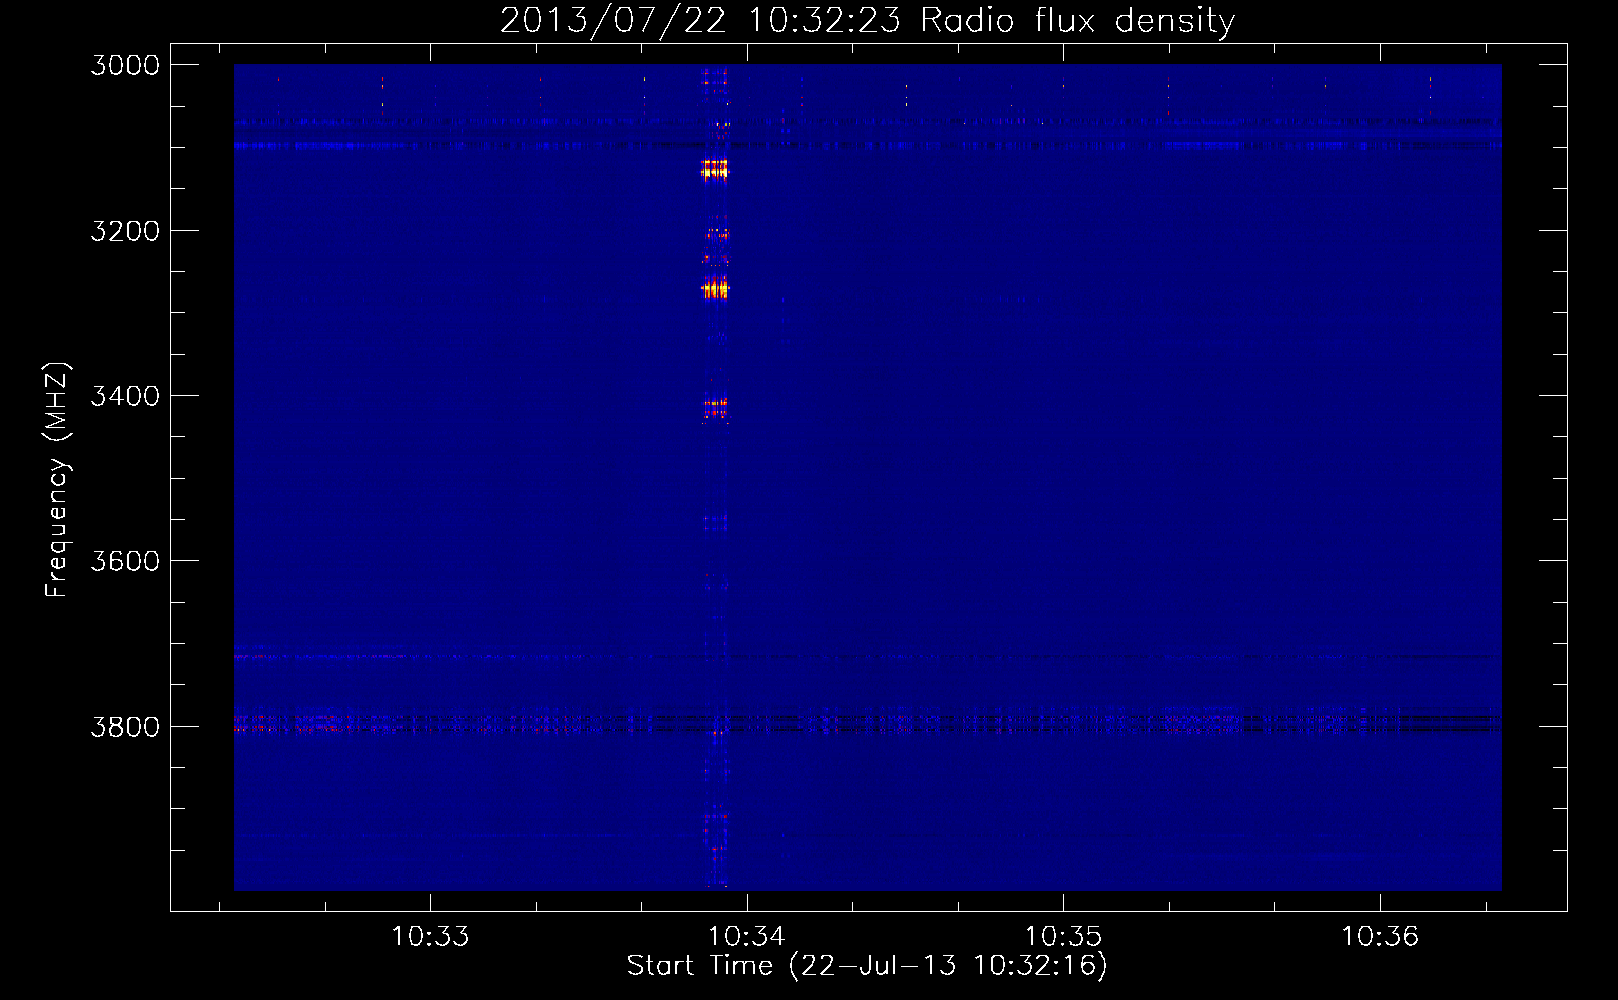The width and height of the screenshot is (1618, 1000).
Task: Click the 10:33 time axis label
Action: pos(430,937)
